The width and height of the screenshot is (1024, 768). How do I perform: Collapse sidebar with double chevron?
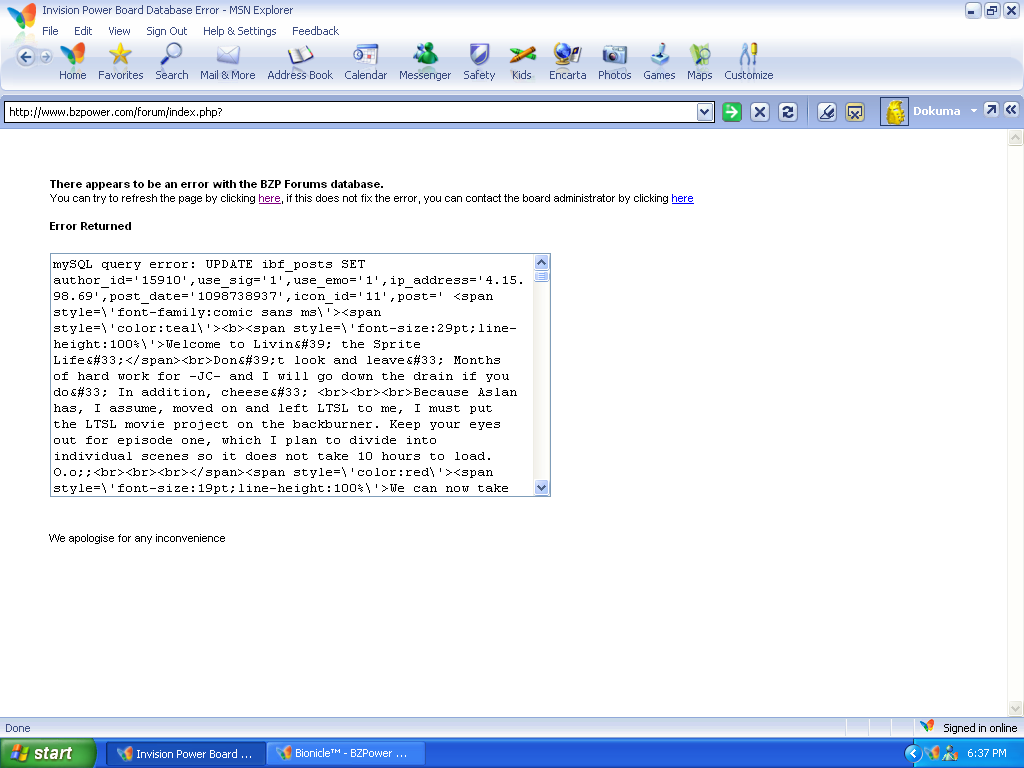1011,110
